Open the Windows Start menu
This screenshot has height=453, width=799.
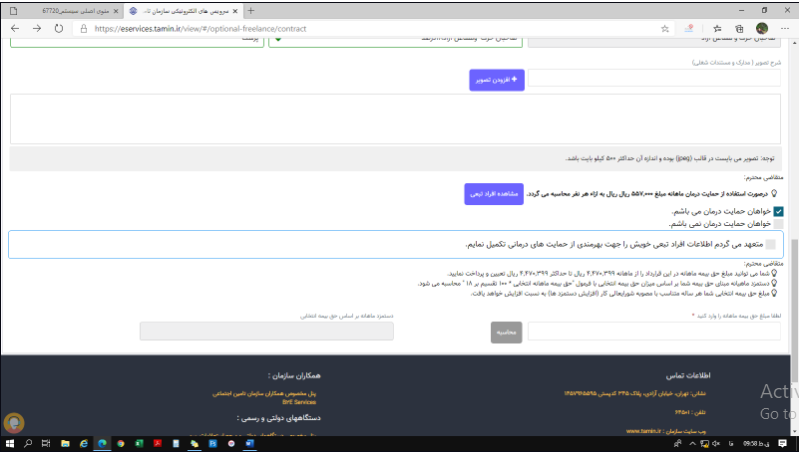click(x=9, y=444)
